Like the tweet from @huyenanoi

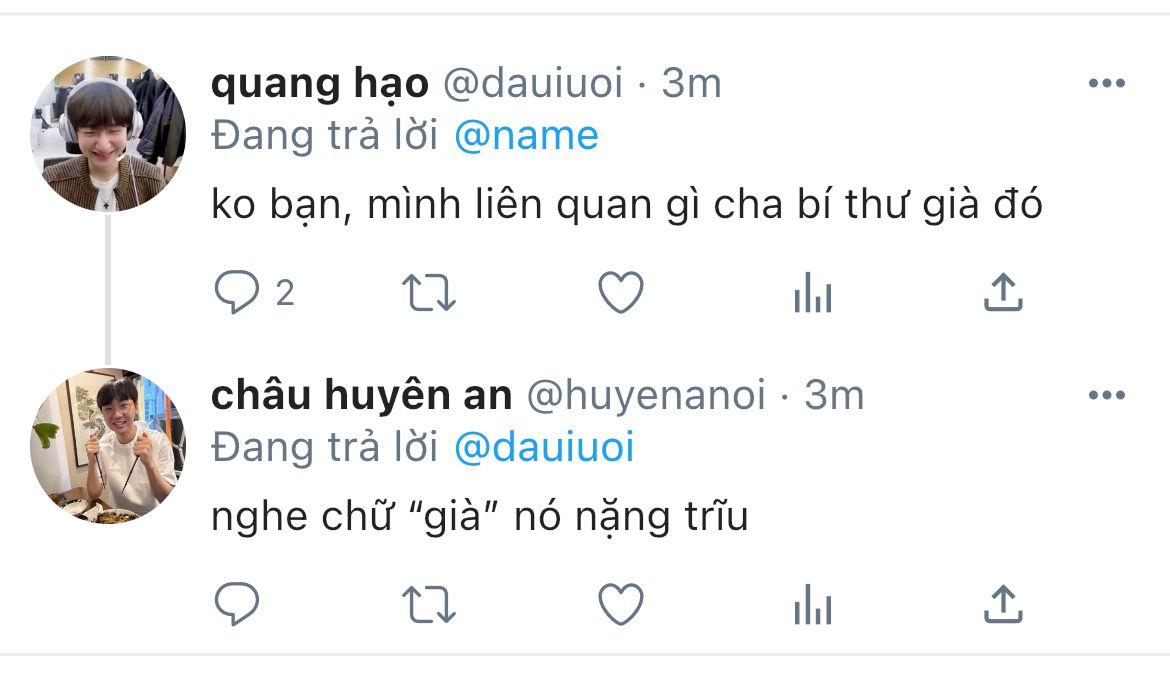click(x=621, y=604)
